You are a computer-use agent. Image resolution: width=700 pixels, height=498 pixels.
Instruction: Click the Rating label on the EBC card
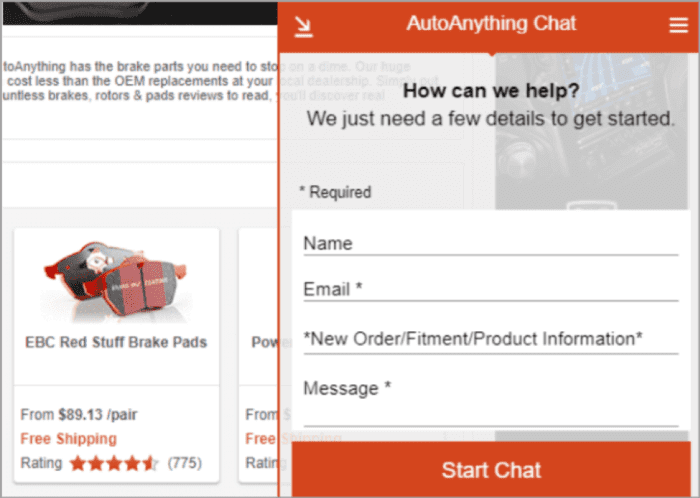coord(41,463)
